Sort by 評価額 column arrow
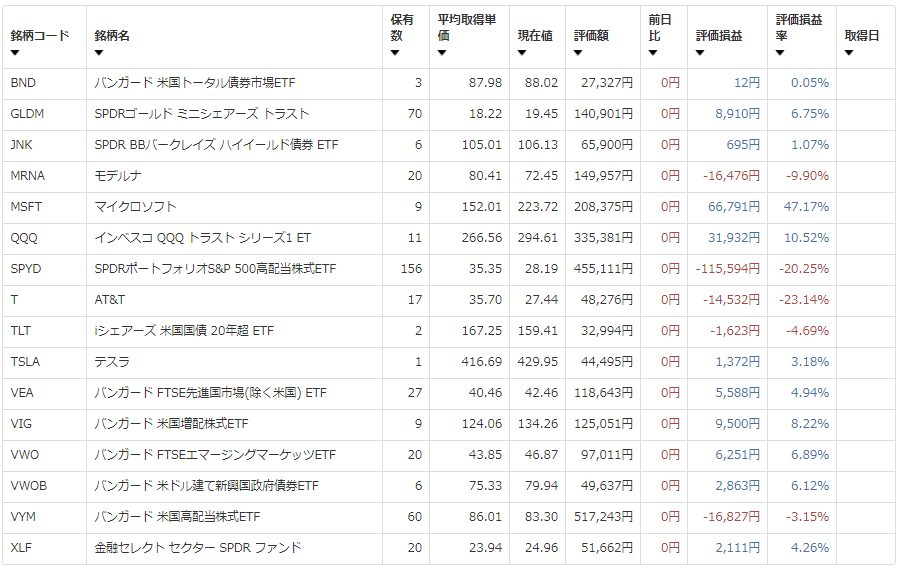This screenshot has width=901, height=569. 578,53
